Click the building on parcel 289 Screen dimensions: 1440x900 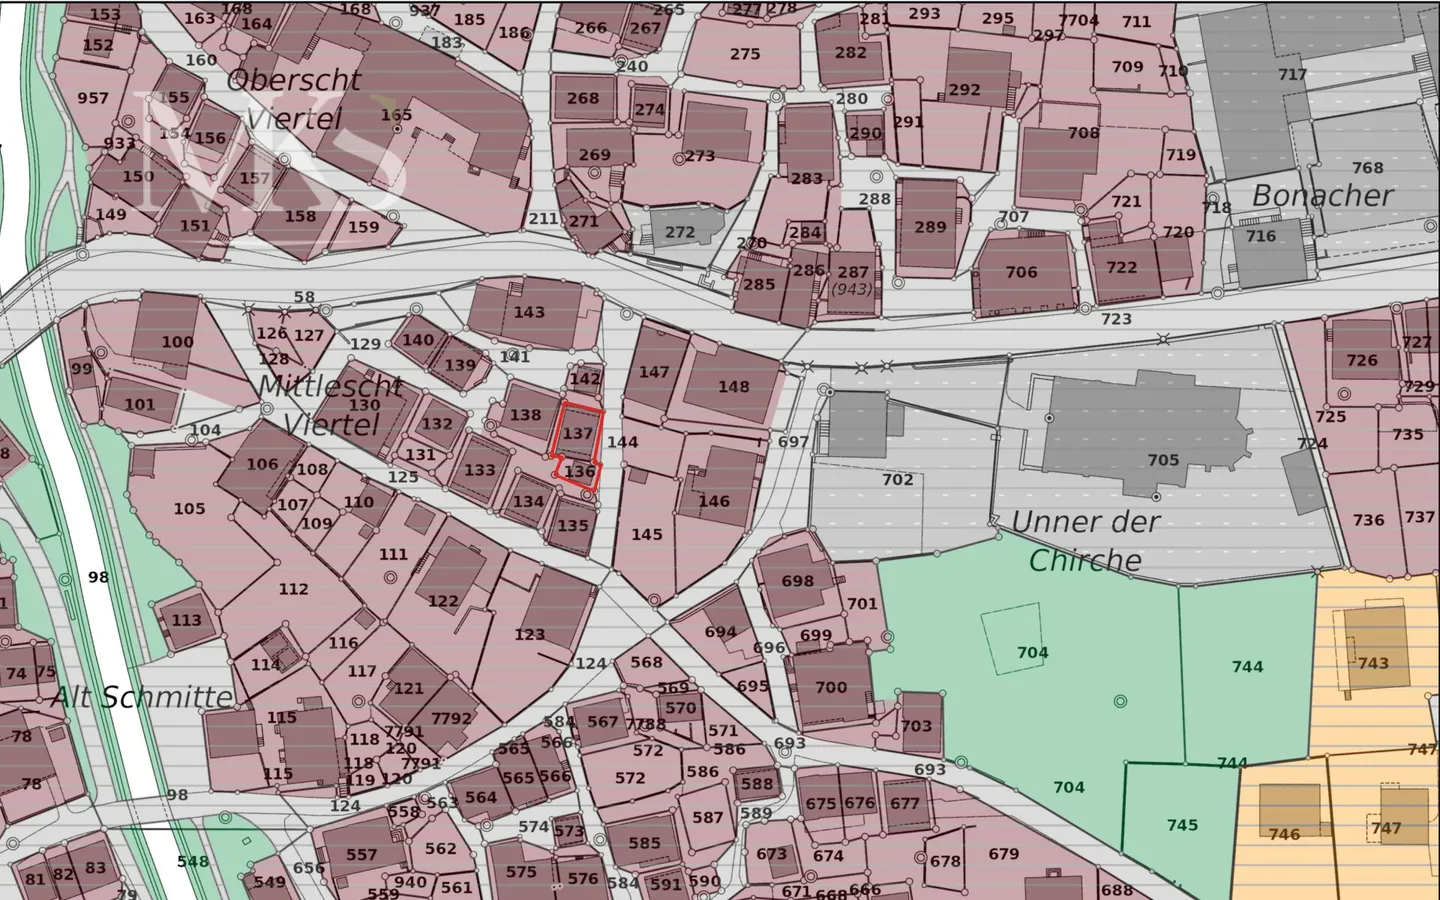coord(930,227)
